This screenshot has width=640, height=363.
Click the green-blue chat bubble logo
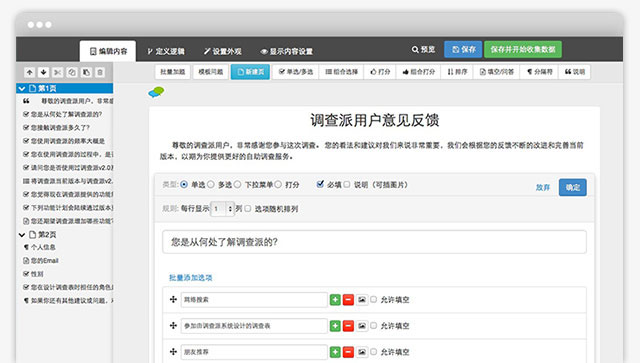pos(156,93)
